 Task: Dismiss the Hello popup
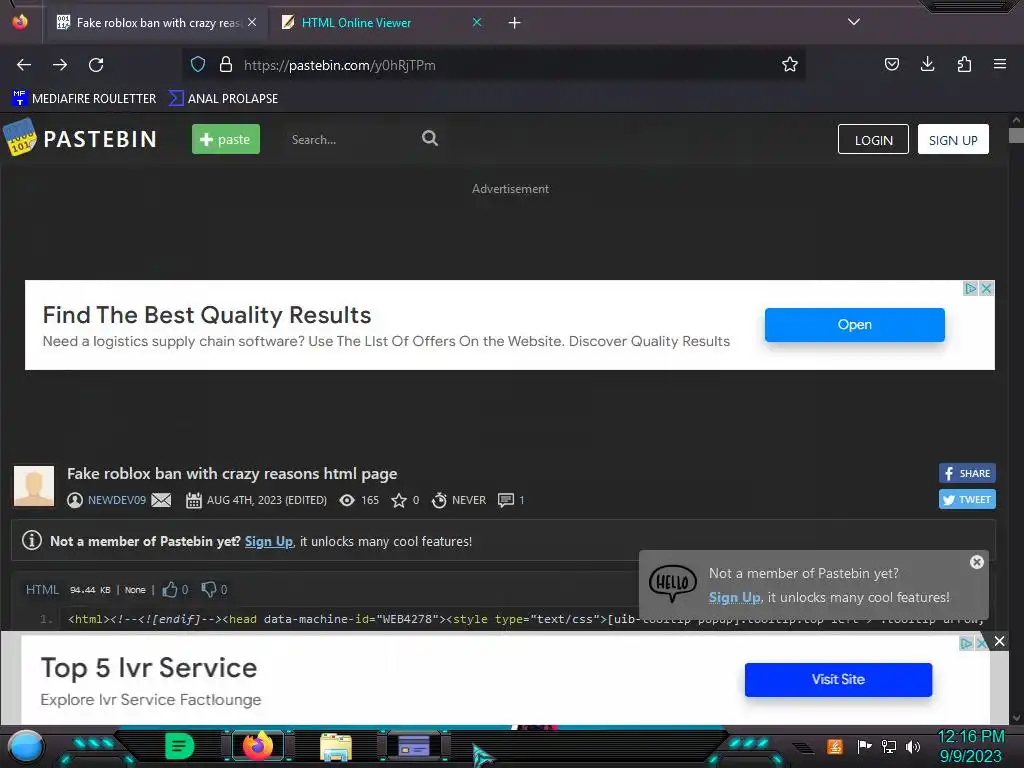point(976,562)
